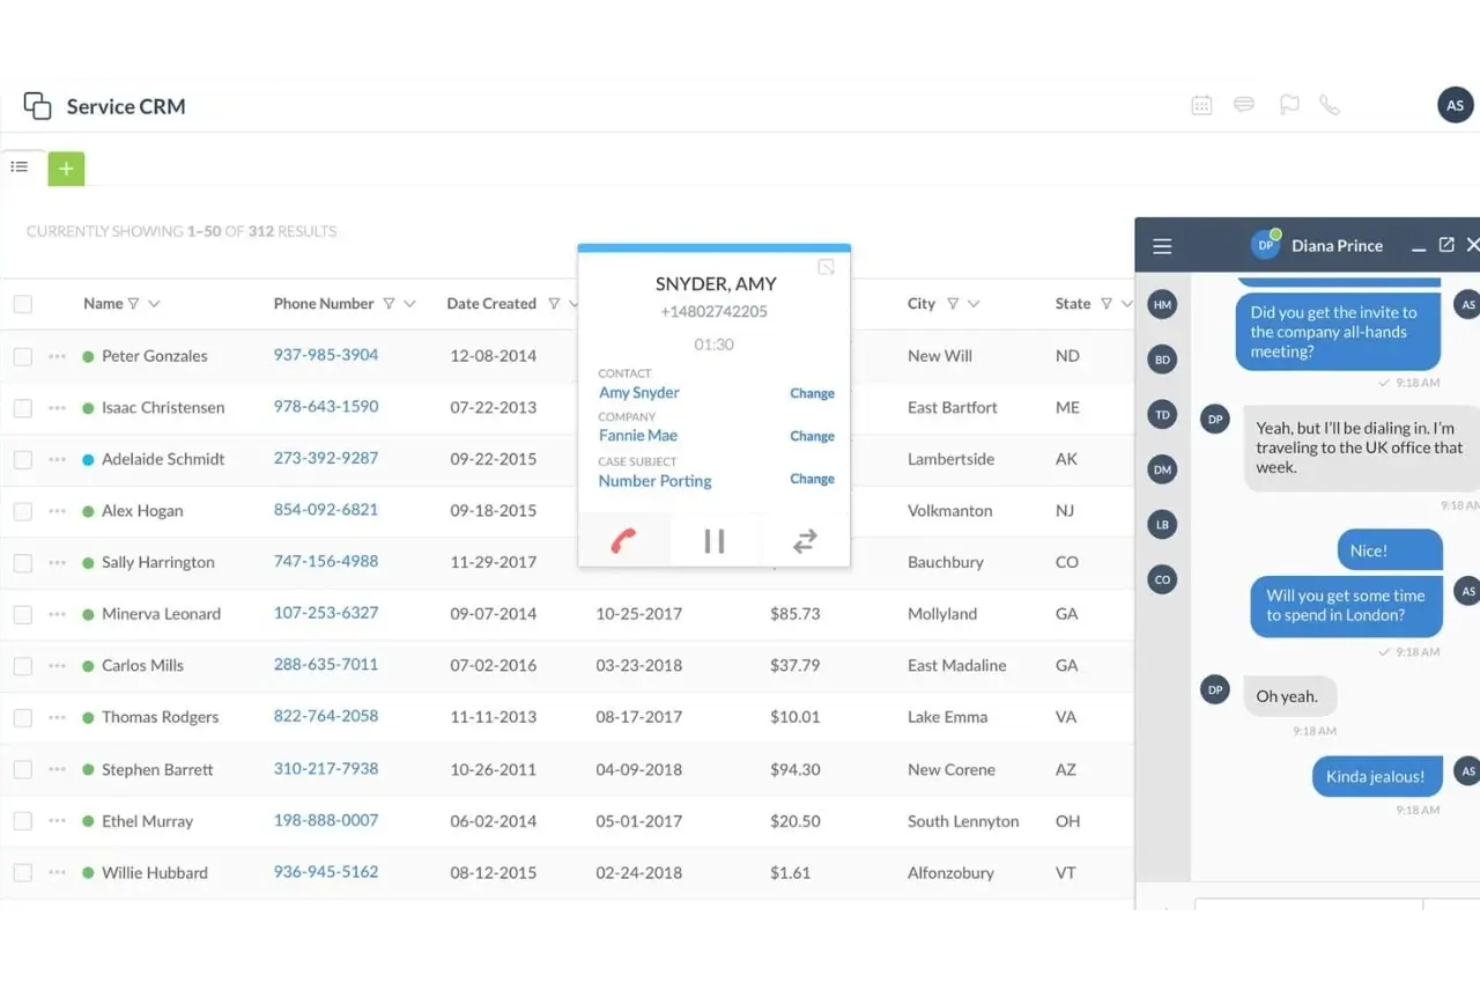This screenshot has width=1480, height=987.
Task: Select the CO contact avatar in chat sidebar
Action: click(1162, 580)
